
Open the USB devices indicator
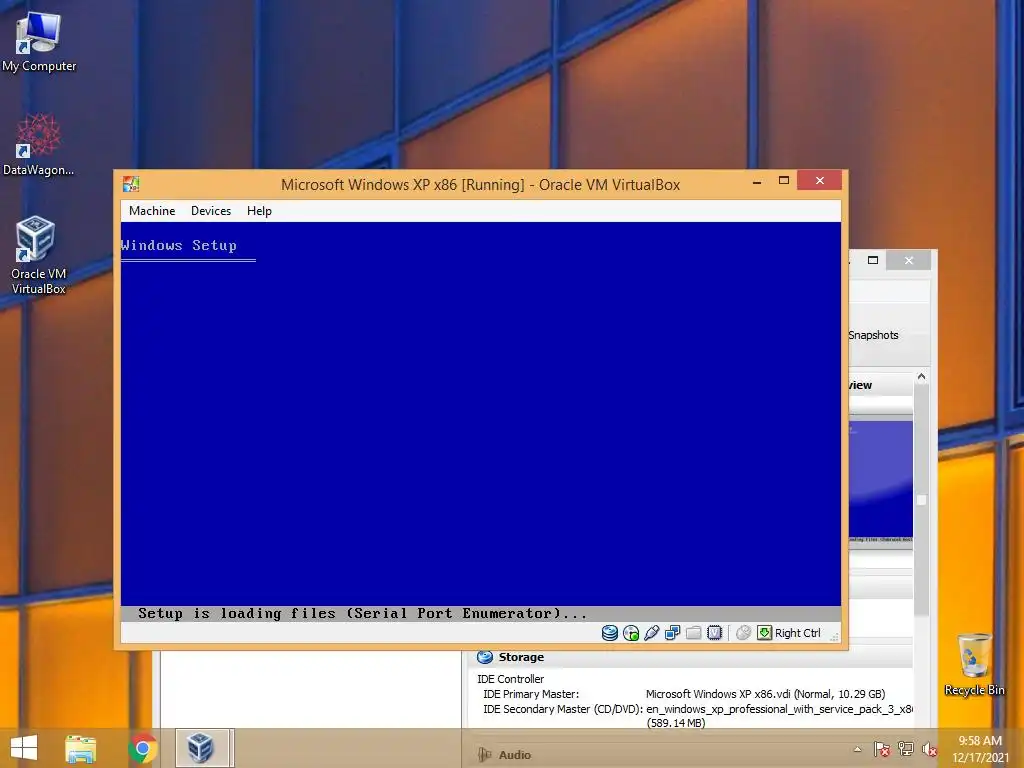[651, 633]
